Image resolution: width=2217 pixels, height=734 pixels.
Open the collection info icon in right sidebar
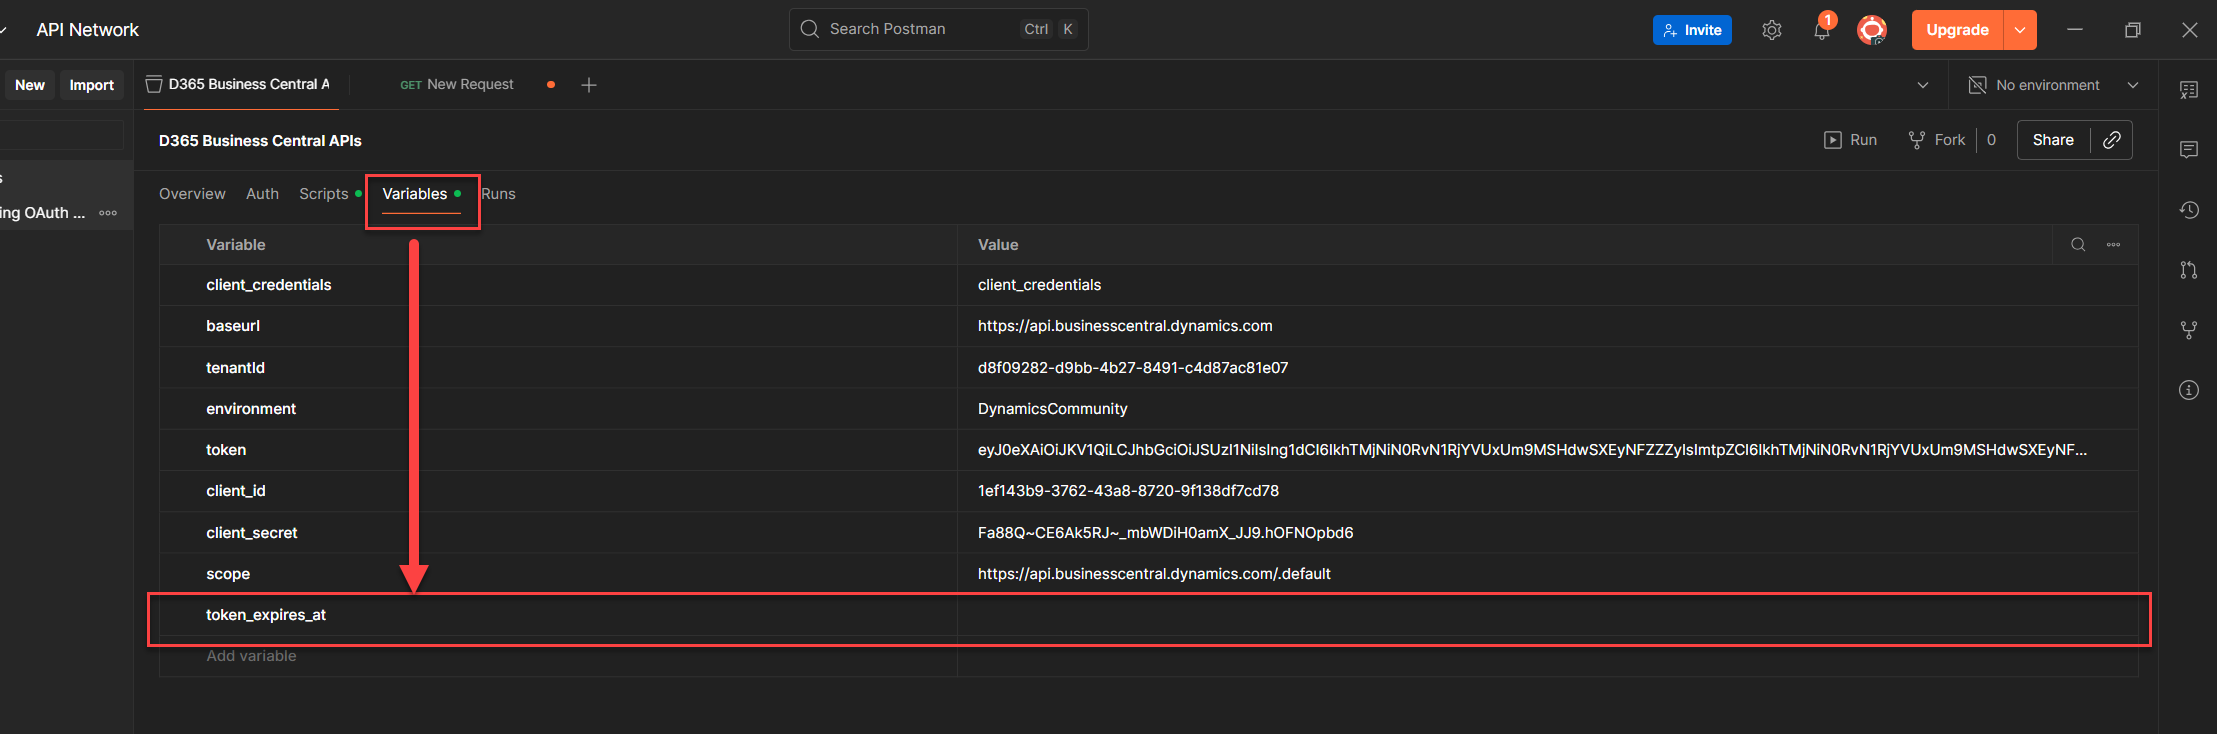2189,390
